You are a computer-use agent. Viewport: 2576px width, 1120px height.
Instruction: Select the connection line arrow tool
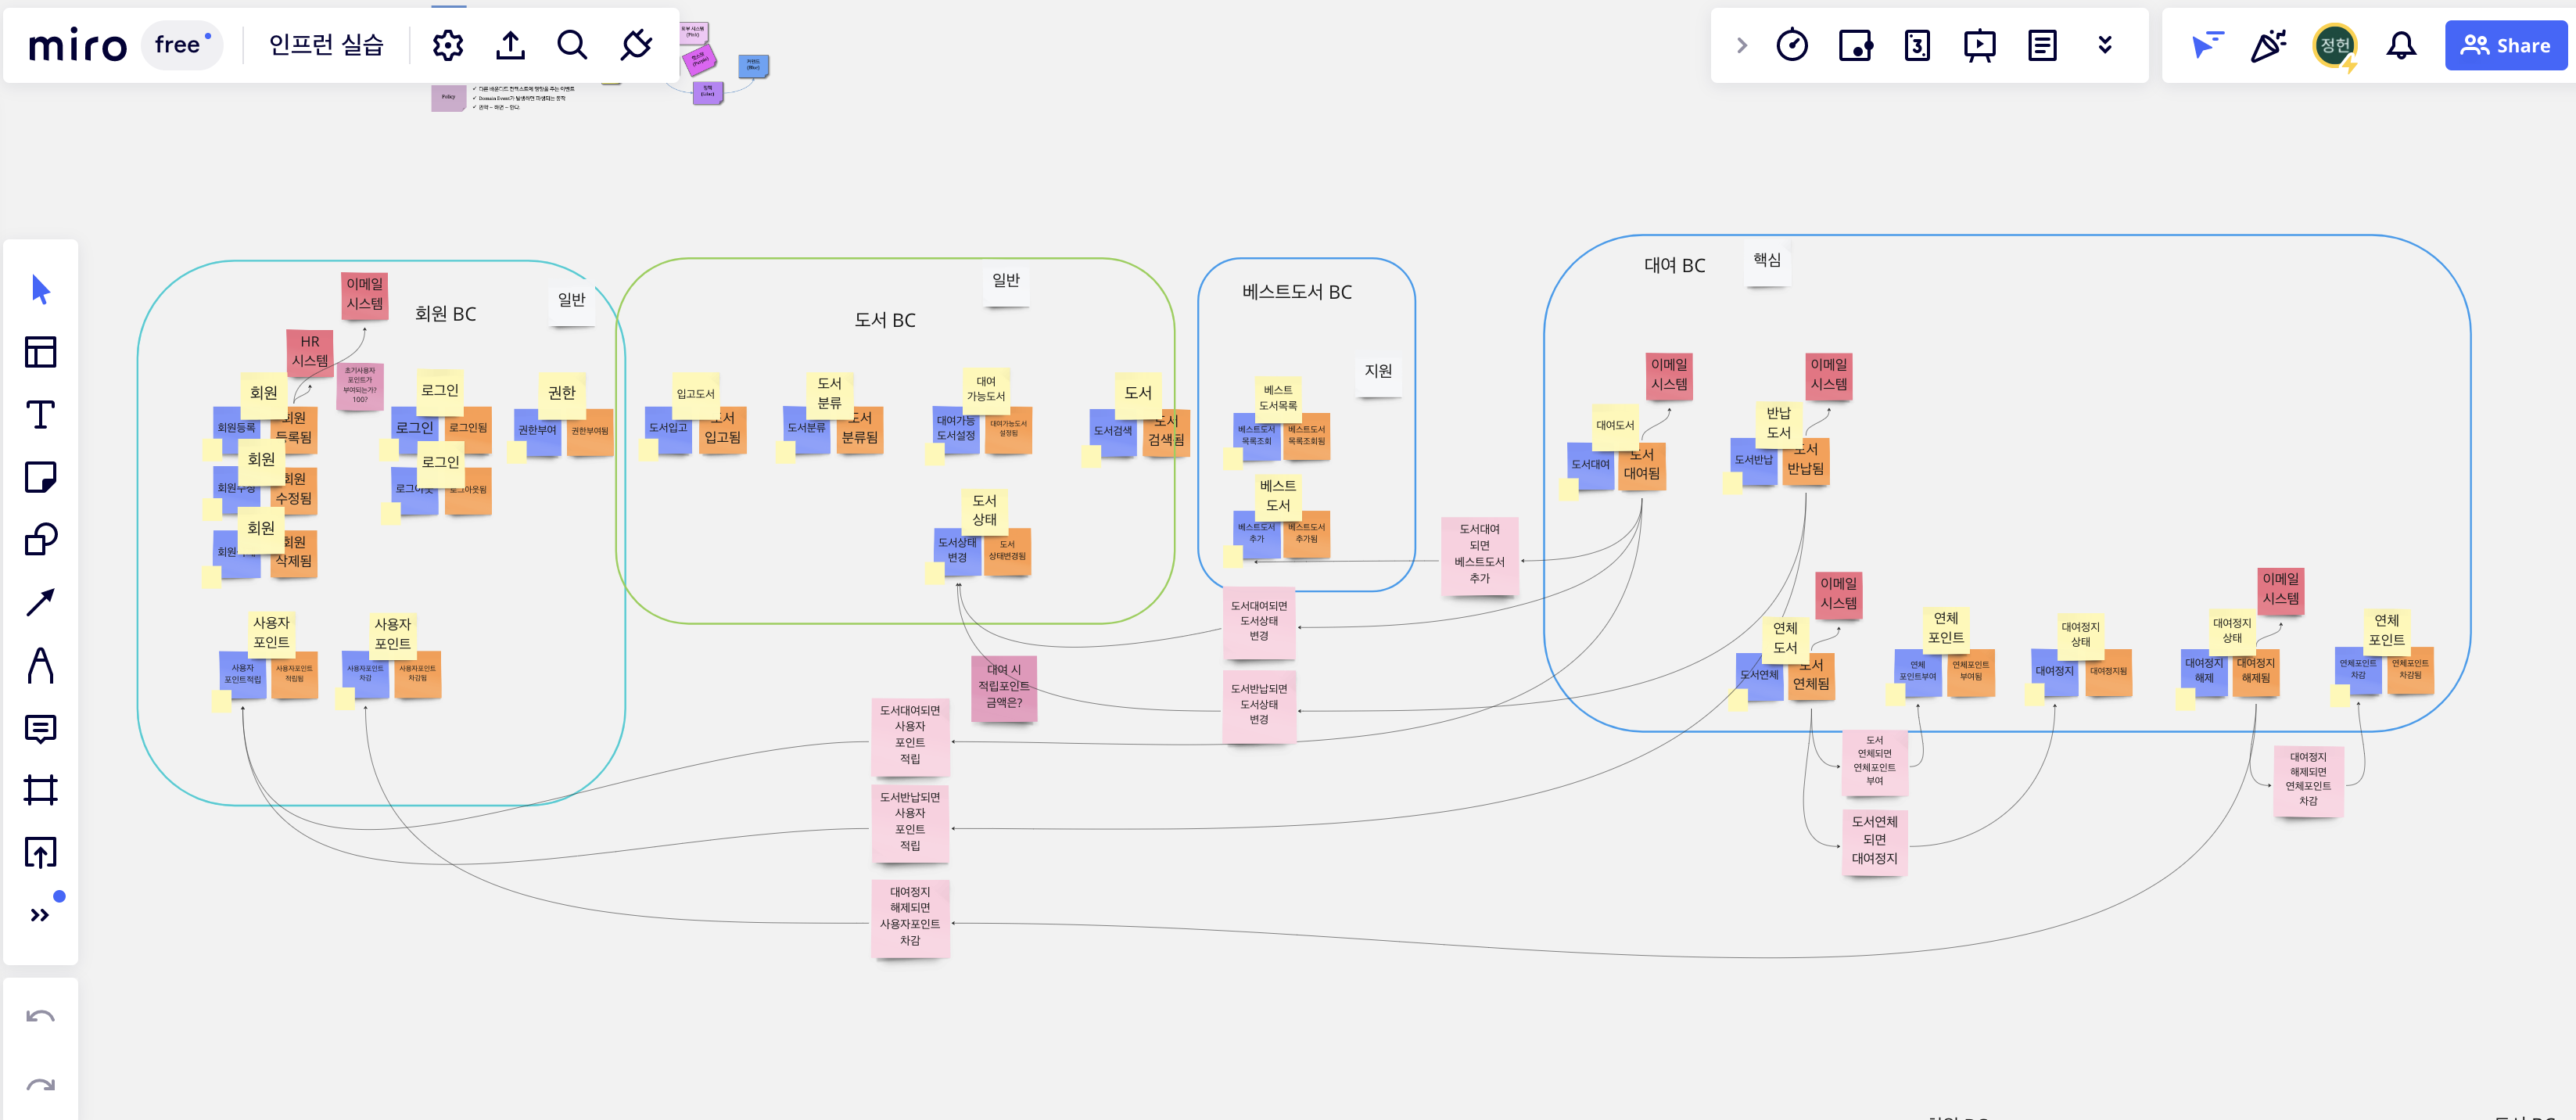pyautogui.click(x=40, y=602)
